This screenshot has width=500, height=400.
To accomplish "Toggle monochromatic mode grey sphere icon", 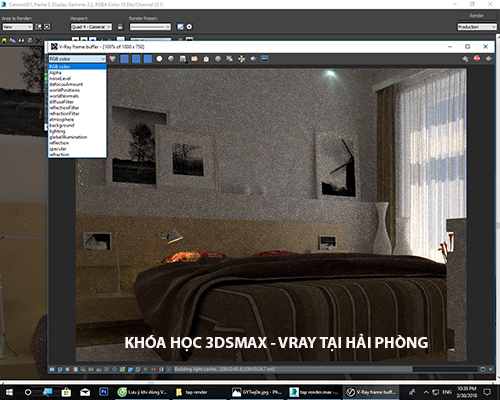I will [171, 59].
